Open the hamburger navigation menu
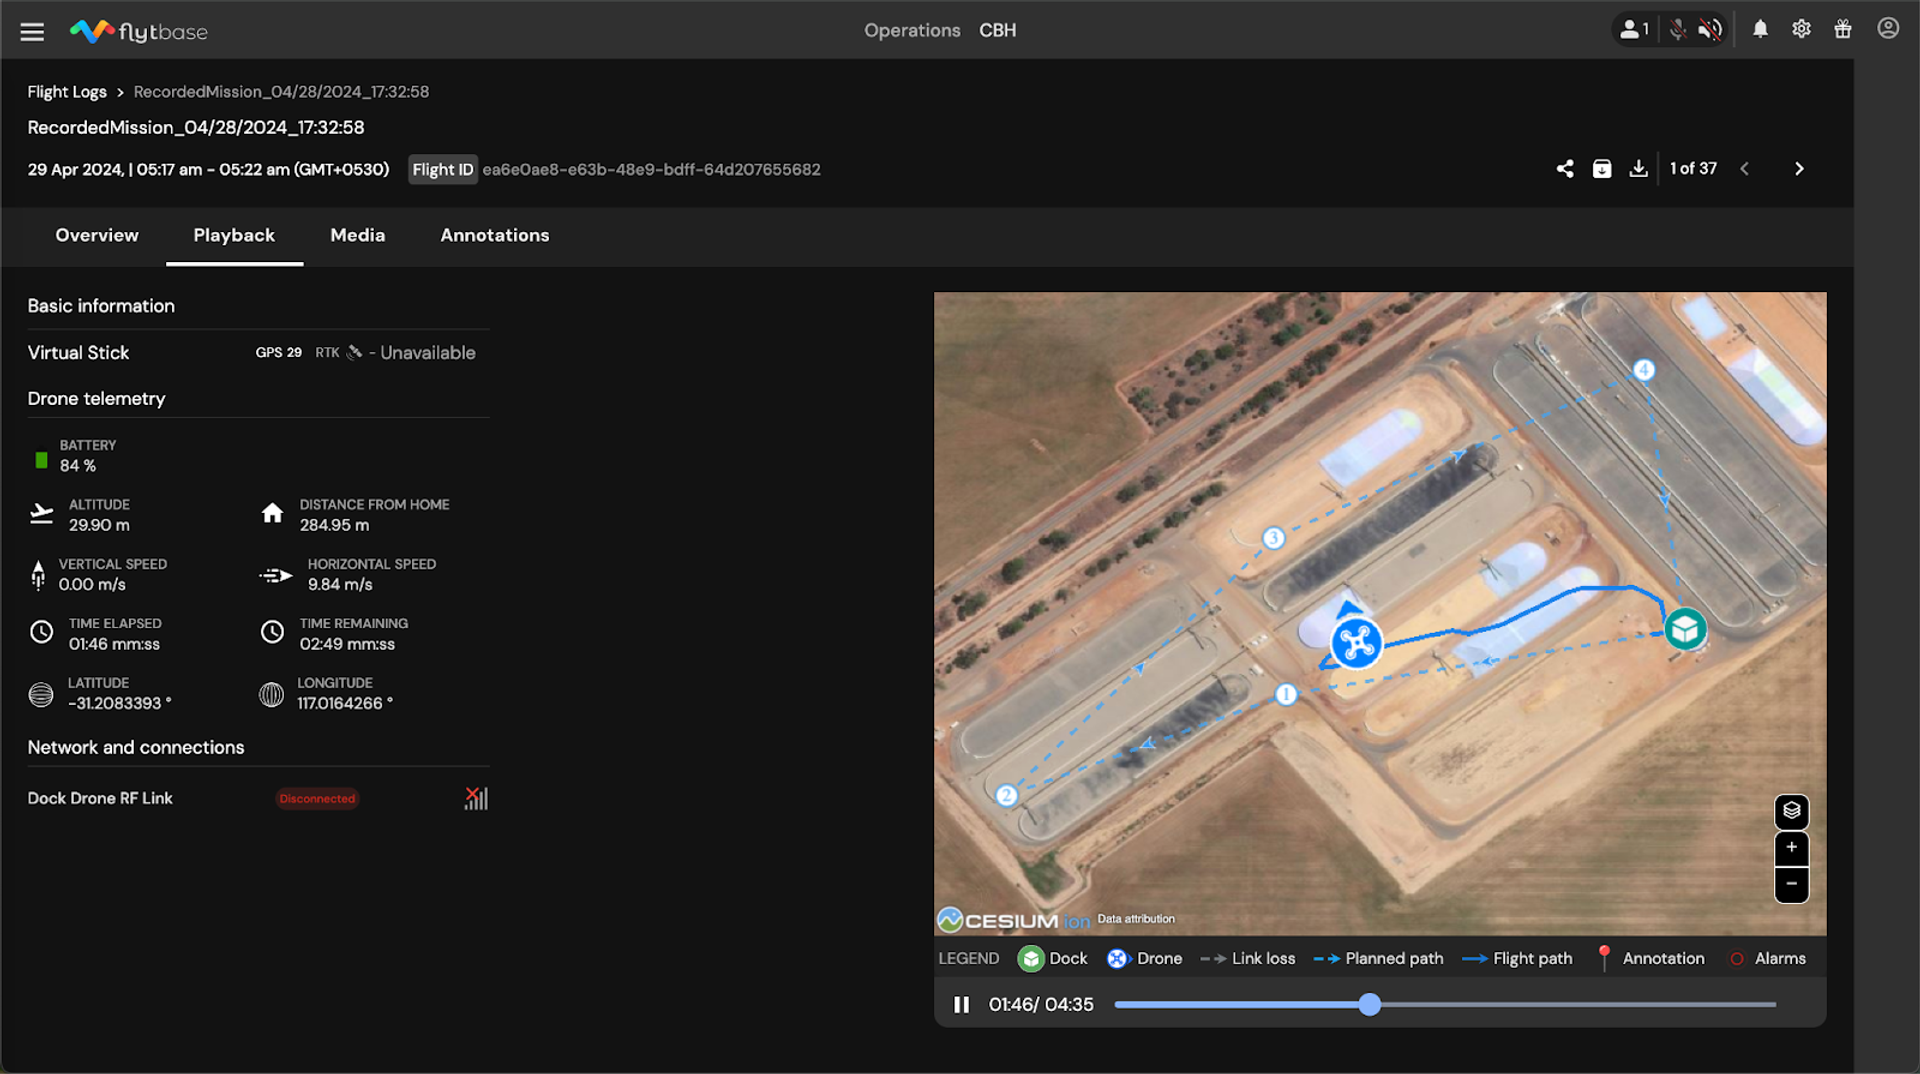The height and width of the screenshot is (1074, 1920). point(32,31)
